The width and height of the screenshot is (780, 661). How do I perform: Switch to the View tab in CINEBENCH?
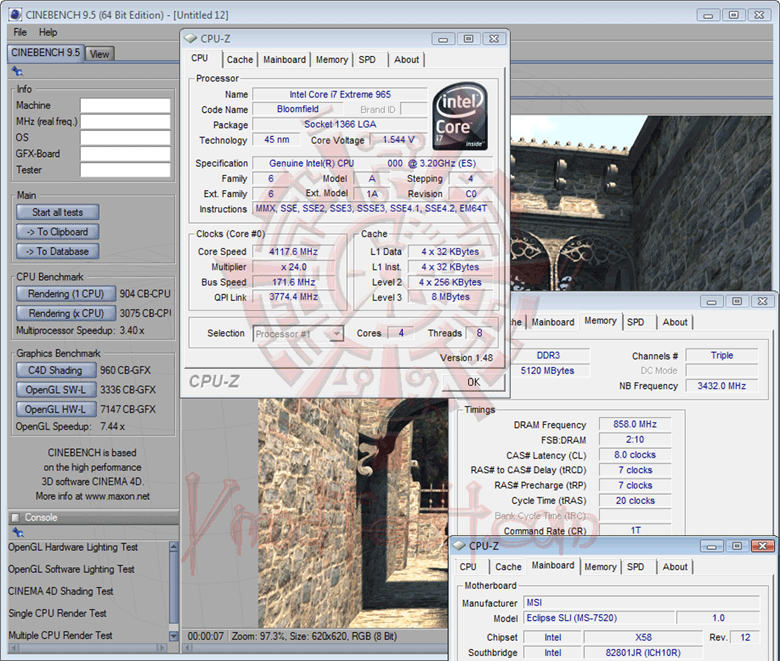(99, 54)
